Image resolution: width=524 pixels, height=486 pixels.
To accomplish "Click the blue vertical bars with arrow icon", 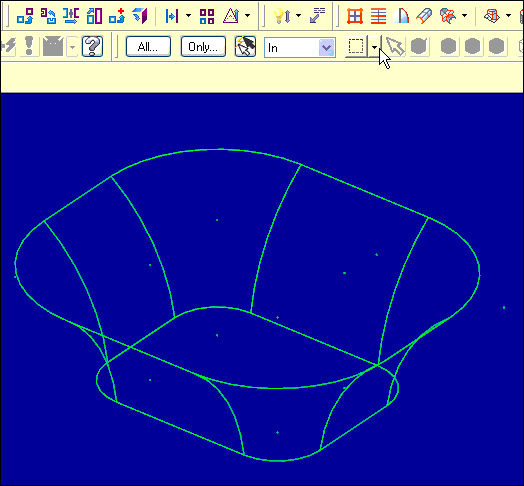I will [x=172, y=16].
